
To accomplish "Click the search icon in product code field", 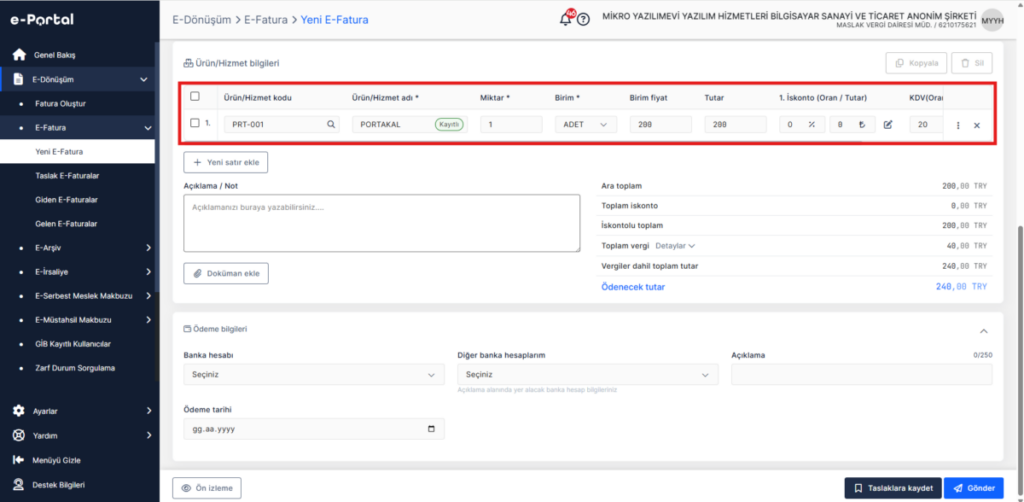I will tap(331, 125).
